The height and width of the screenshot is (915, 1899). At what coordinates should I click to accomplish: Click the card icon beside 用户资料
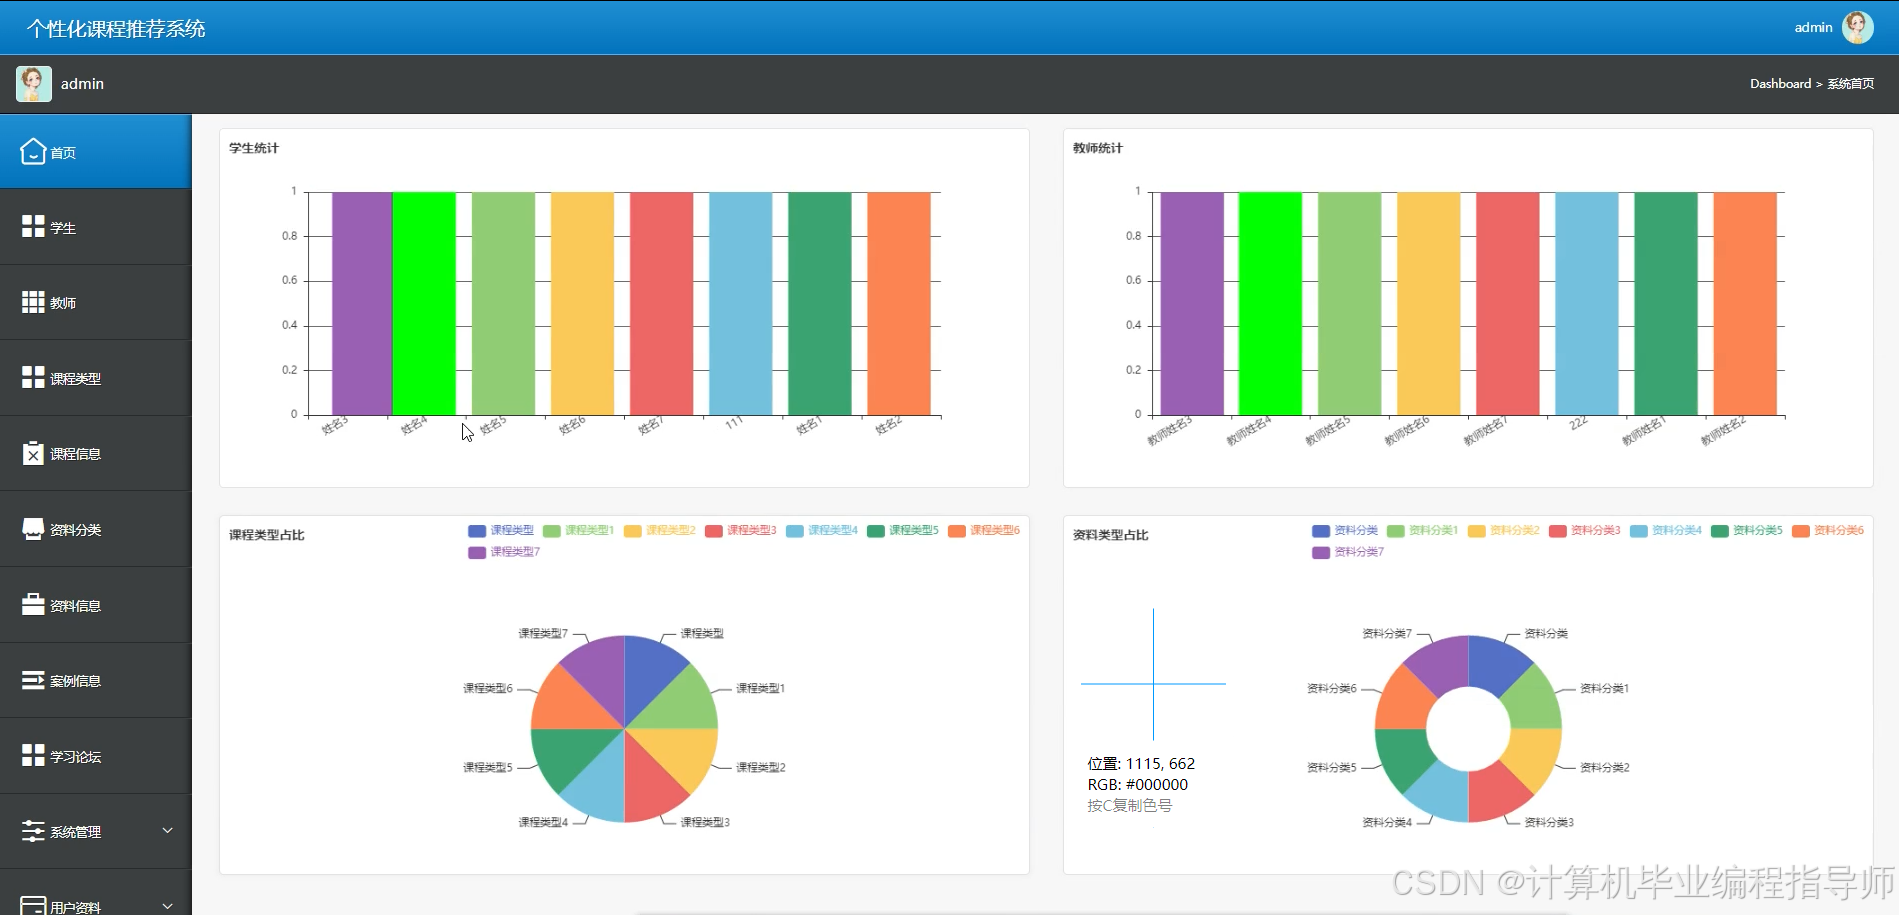(33, 906)
